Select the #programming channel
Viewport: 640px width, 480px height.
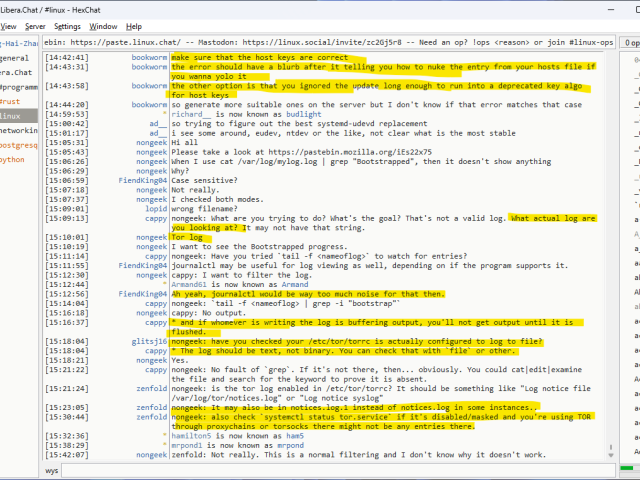(18, 88)
